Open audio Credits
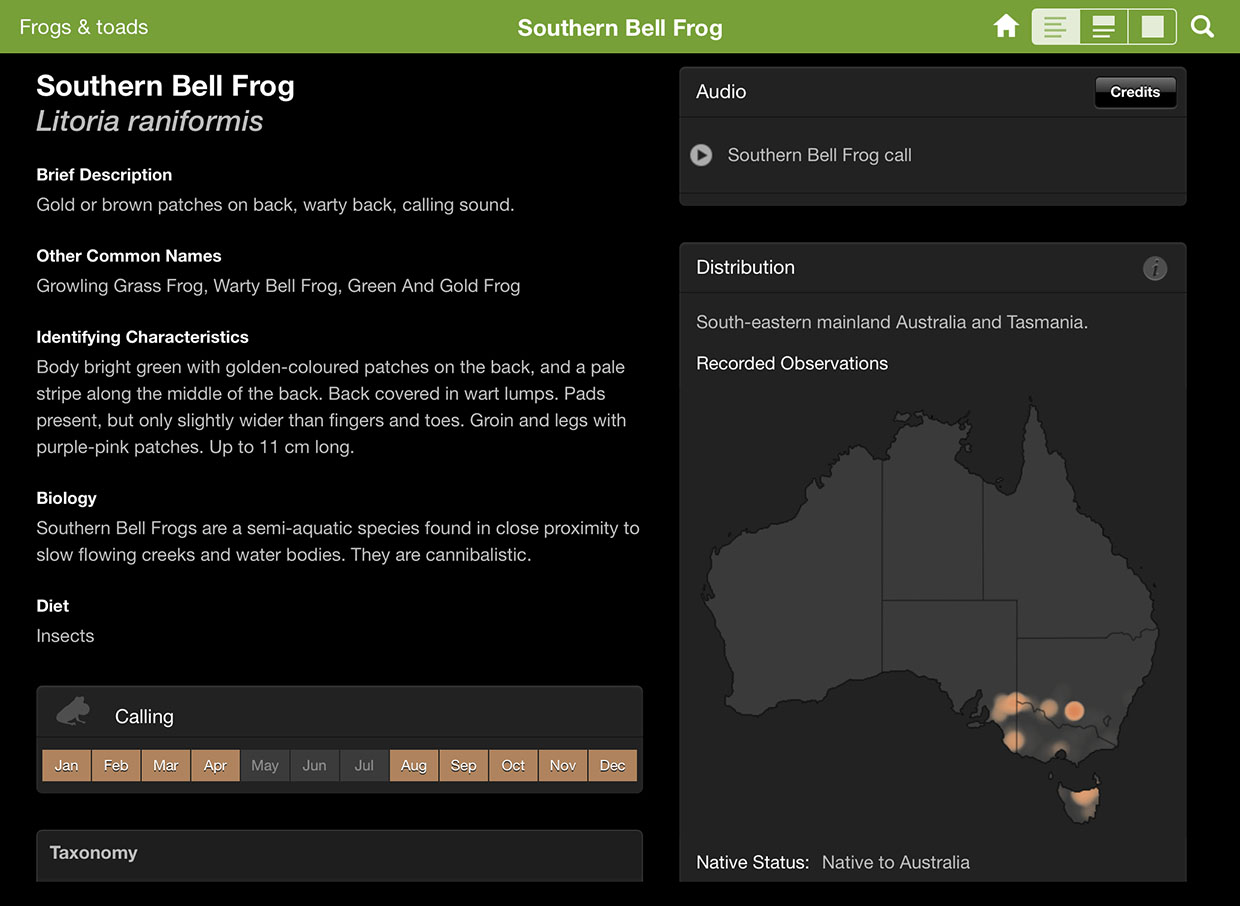The image size is (1240, 906). [1135, 92]
